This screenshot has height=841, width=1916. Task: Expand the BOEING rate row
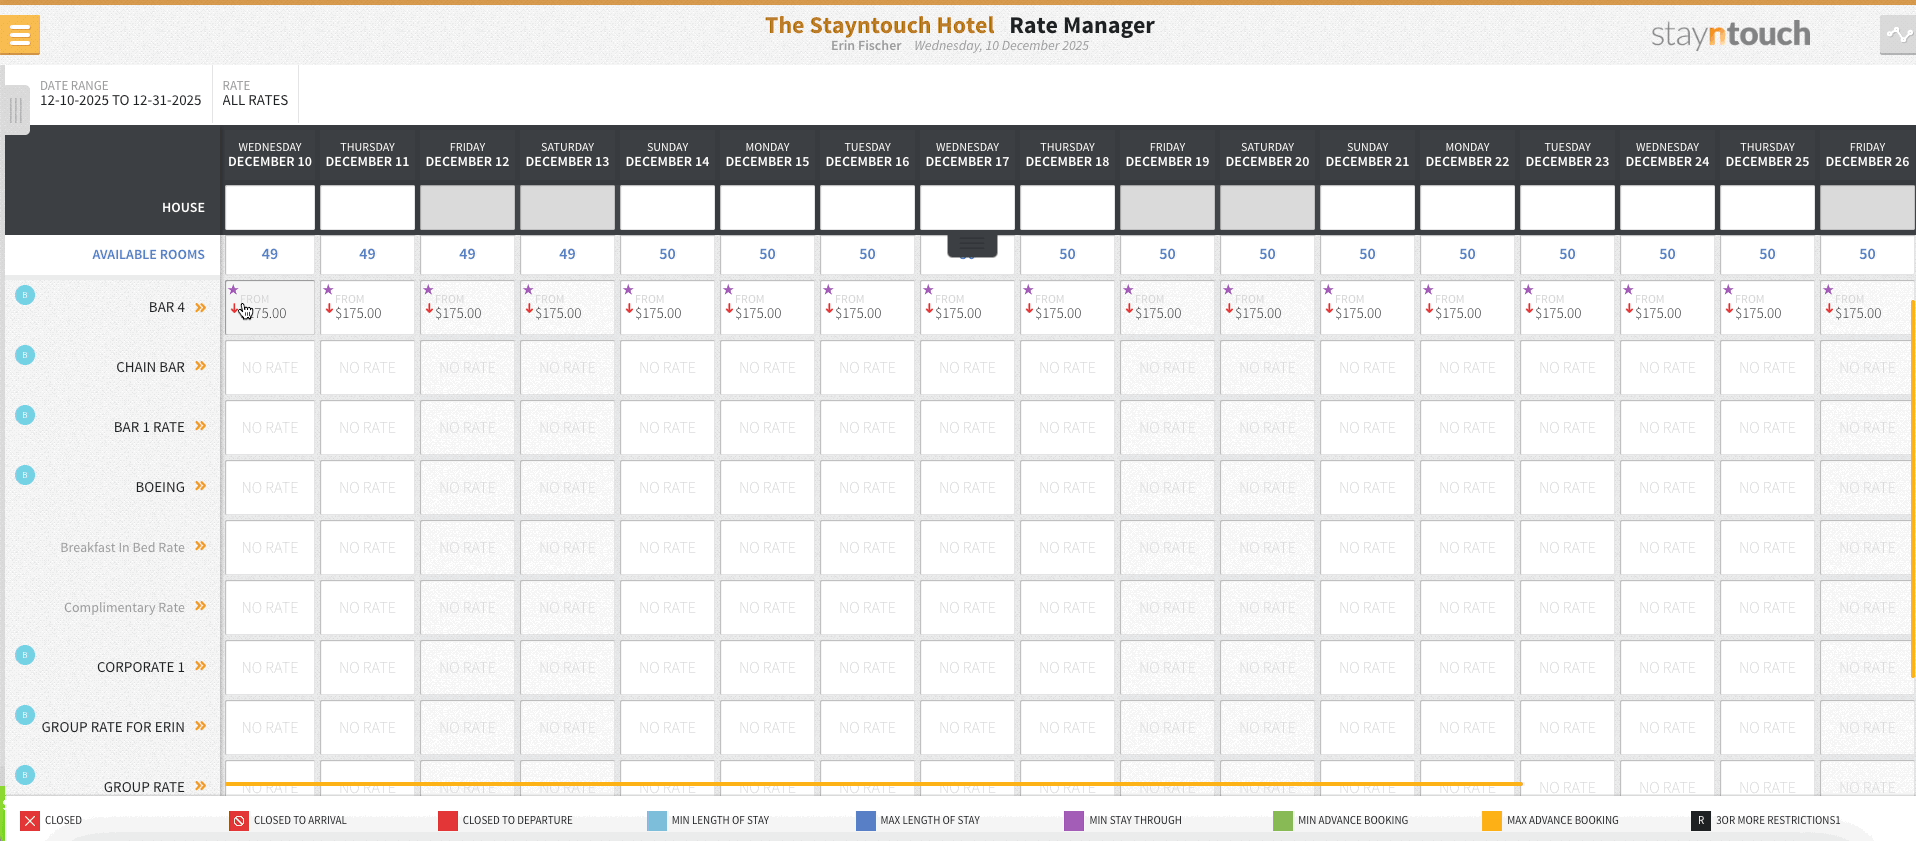point(201,486)
